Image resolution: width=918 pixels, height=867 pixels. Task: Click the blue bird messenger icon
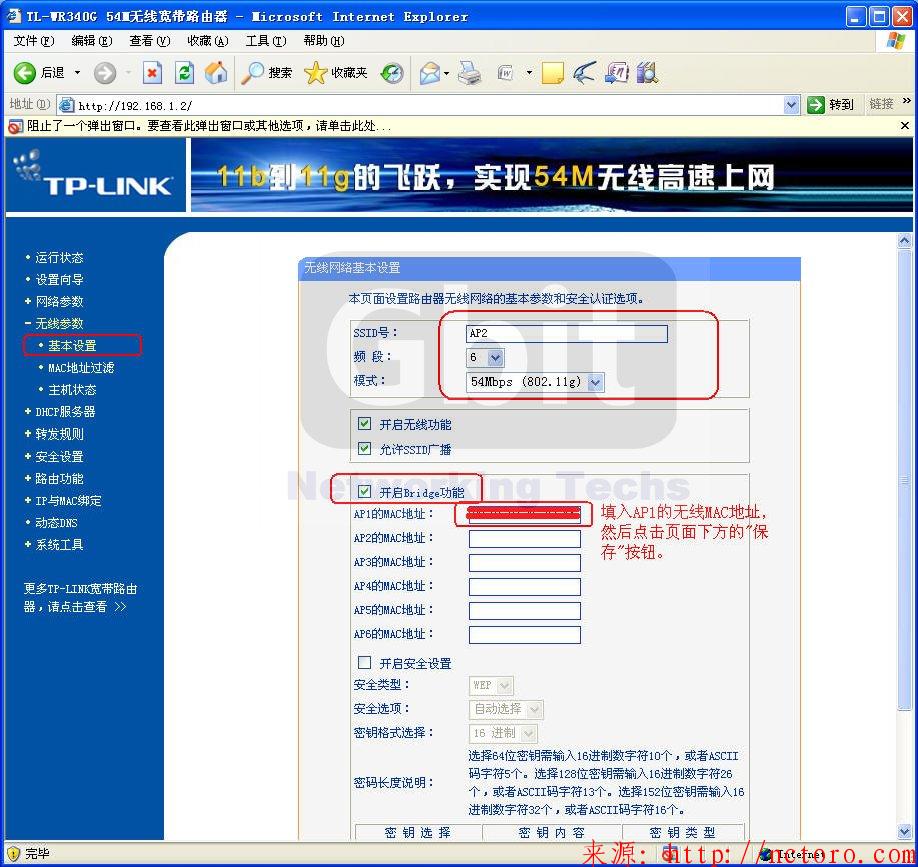coord(584,73)
